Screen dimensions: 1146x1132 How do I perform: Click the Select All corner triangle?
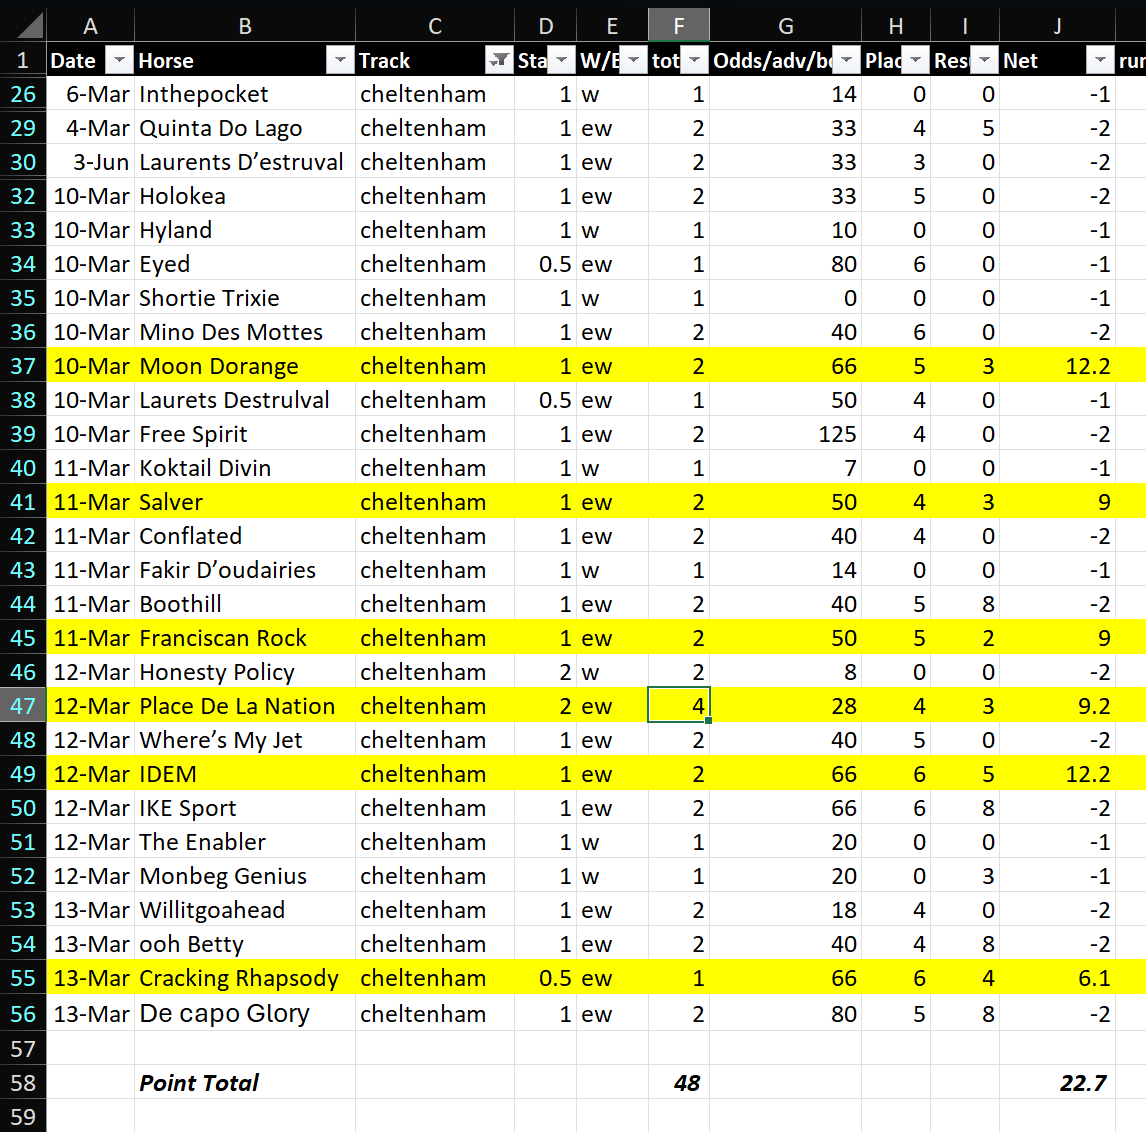pyautogui.click(x=29, y=26)
